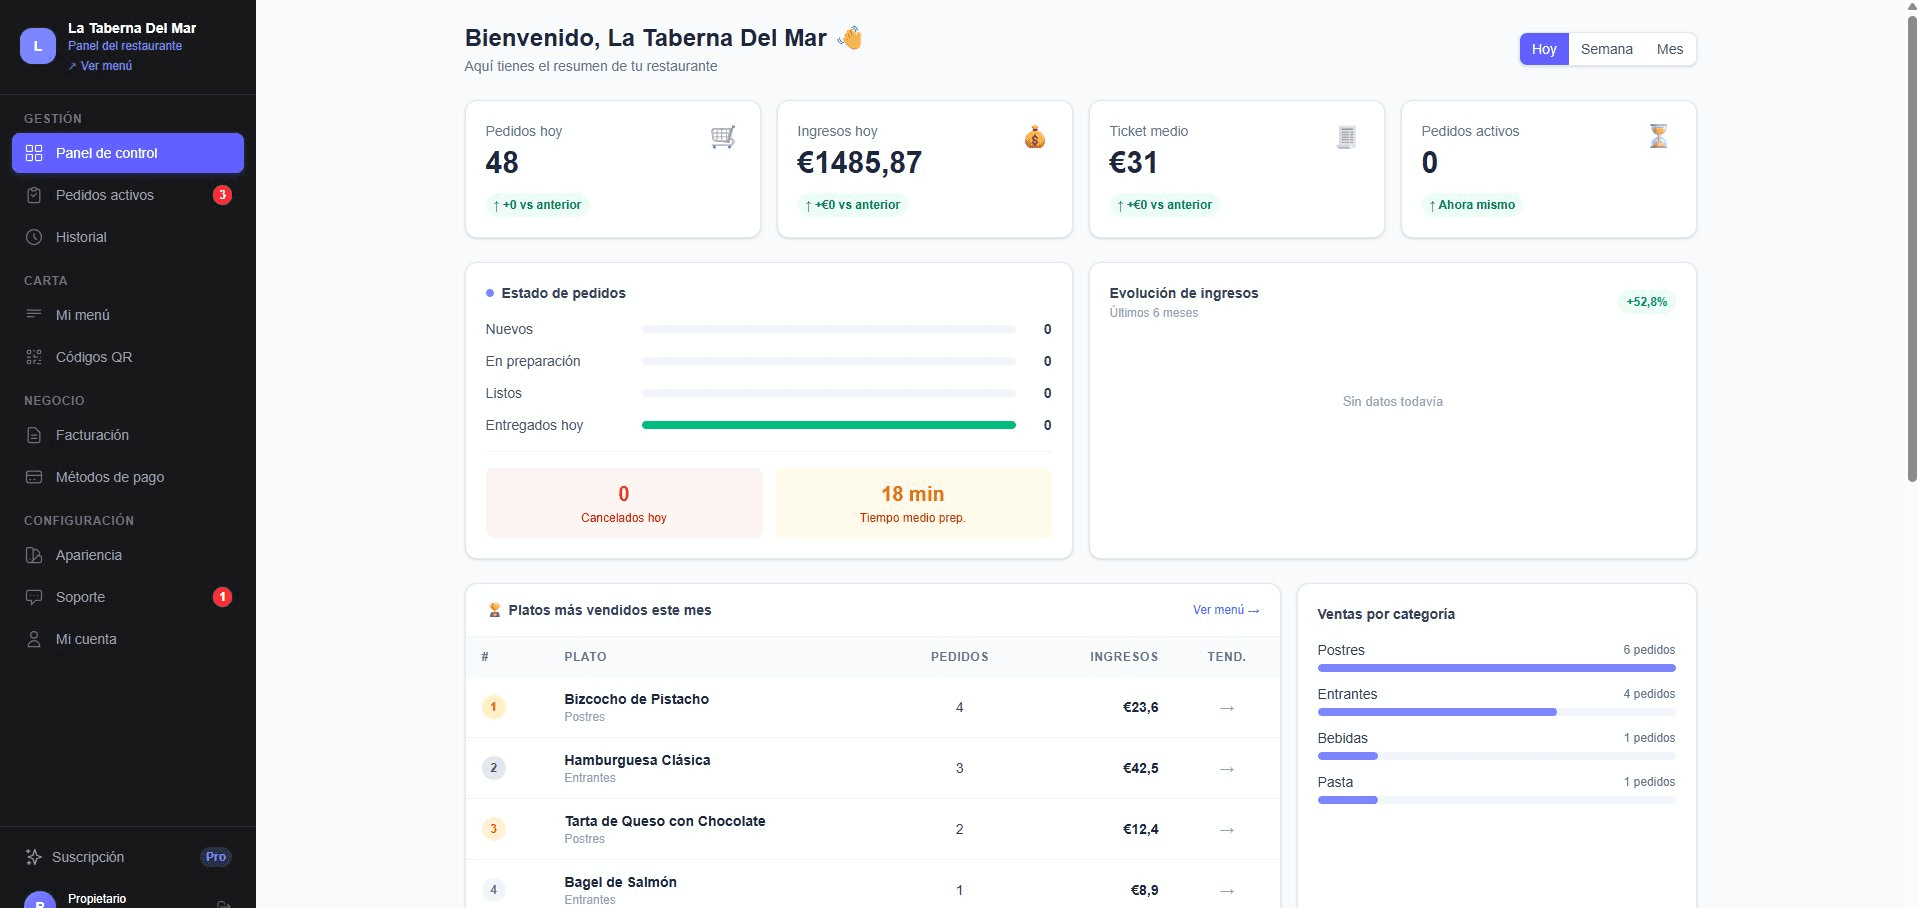Click the Panel de control grid icon
Screen dimensions: 1918x908
pos(34,153)
